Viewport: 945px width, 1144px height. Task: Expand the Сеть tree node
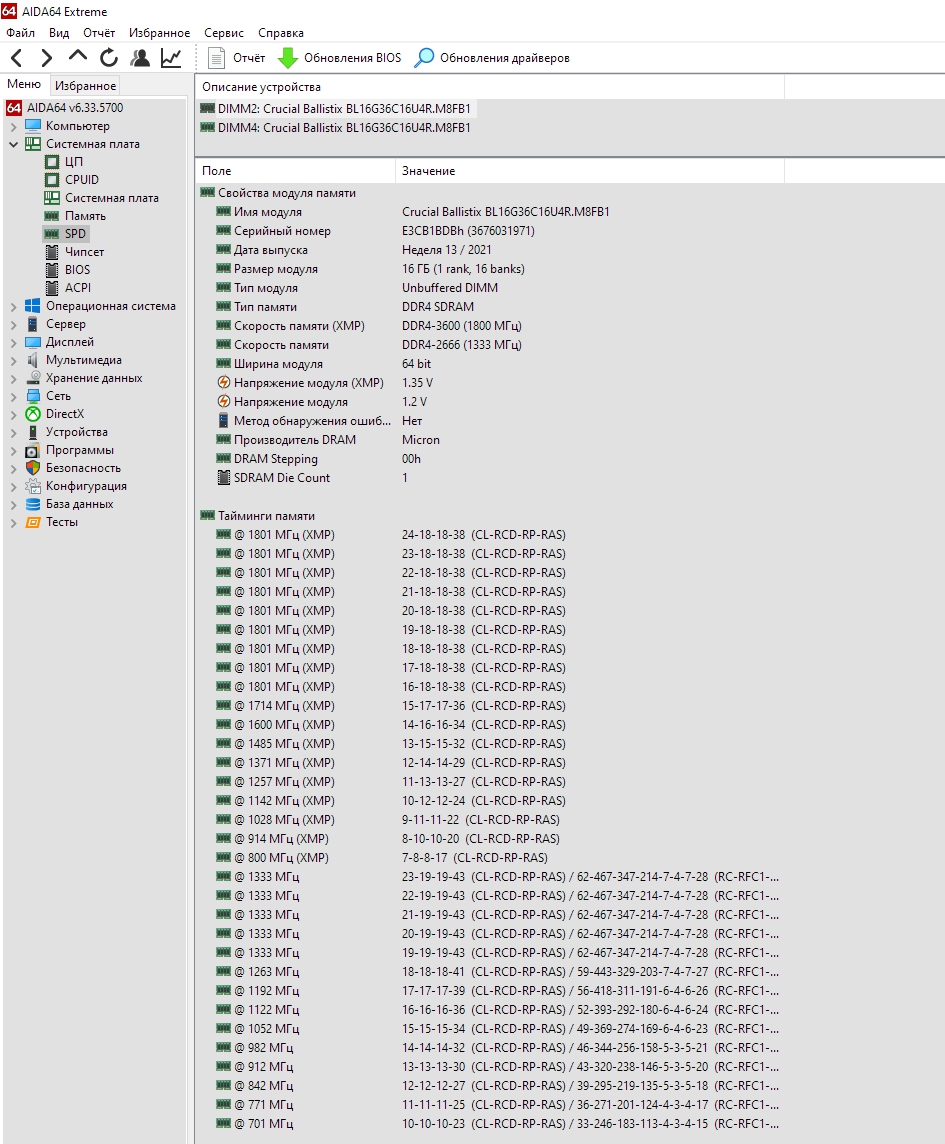[13, 396]
